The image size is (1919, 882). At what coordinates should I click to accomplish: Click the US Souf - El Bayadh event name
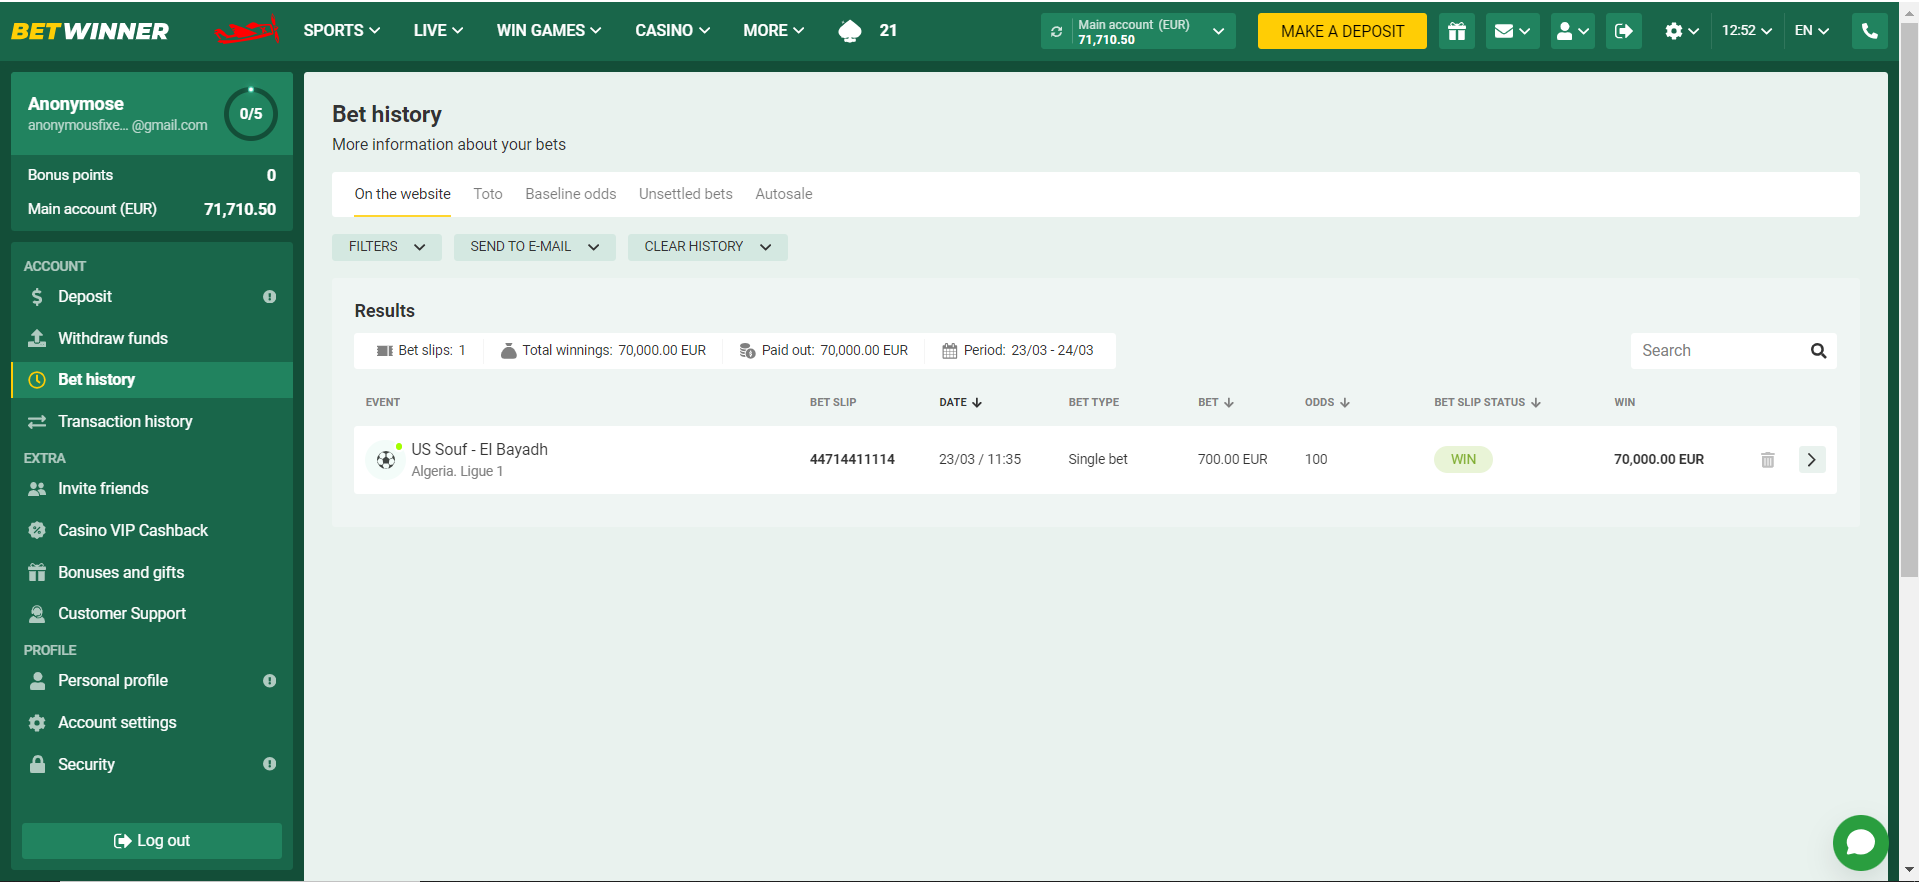pos(479,450)
